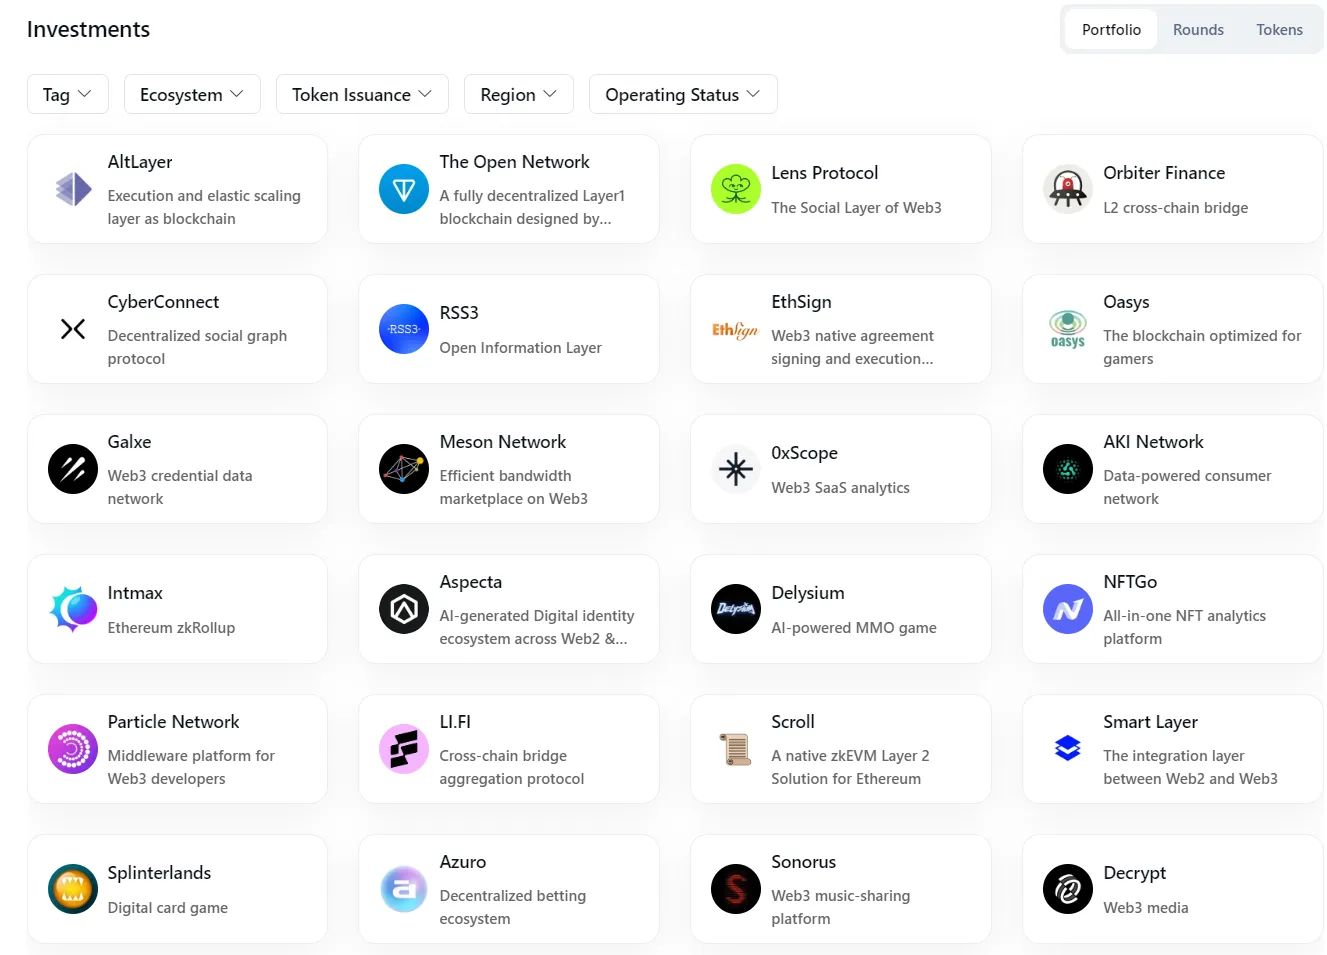This screenshot has height=955, width=1327.
Task: Click the 0xScope asterisk logo
Action: [x=736, y=469]
